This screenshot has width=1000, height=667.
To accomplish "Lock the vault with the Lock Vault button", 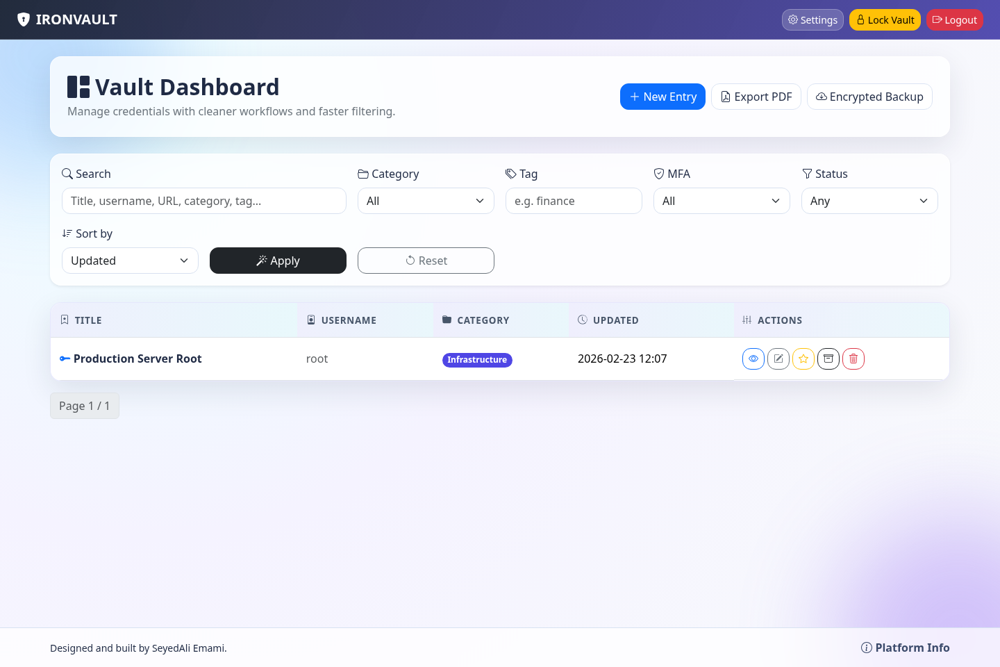I will [x=885, y=20].
